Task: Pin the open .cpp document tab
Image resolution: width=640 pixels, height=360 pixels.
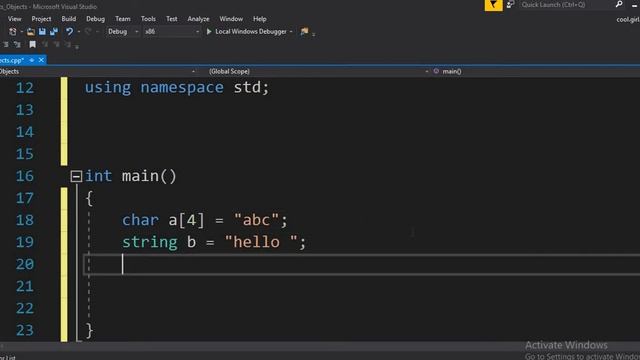Action: point(31,60)
